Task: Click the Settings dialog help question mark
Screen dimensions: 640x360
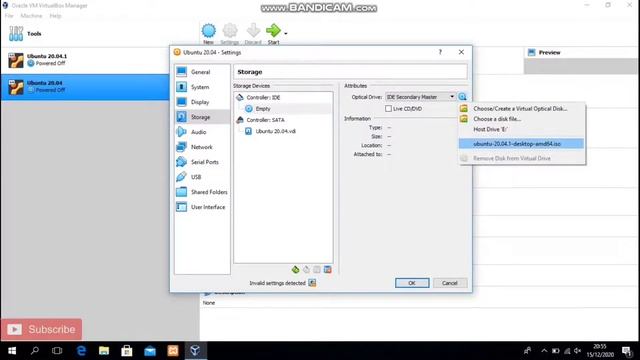Action: 440,52
